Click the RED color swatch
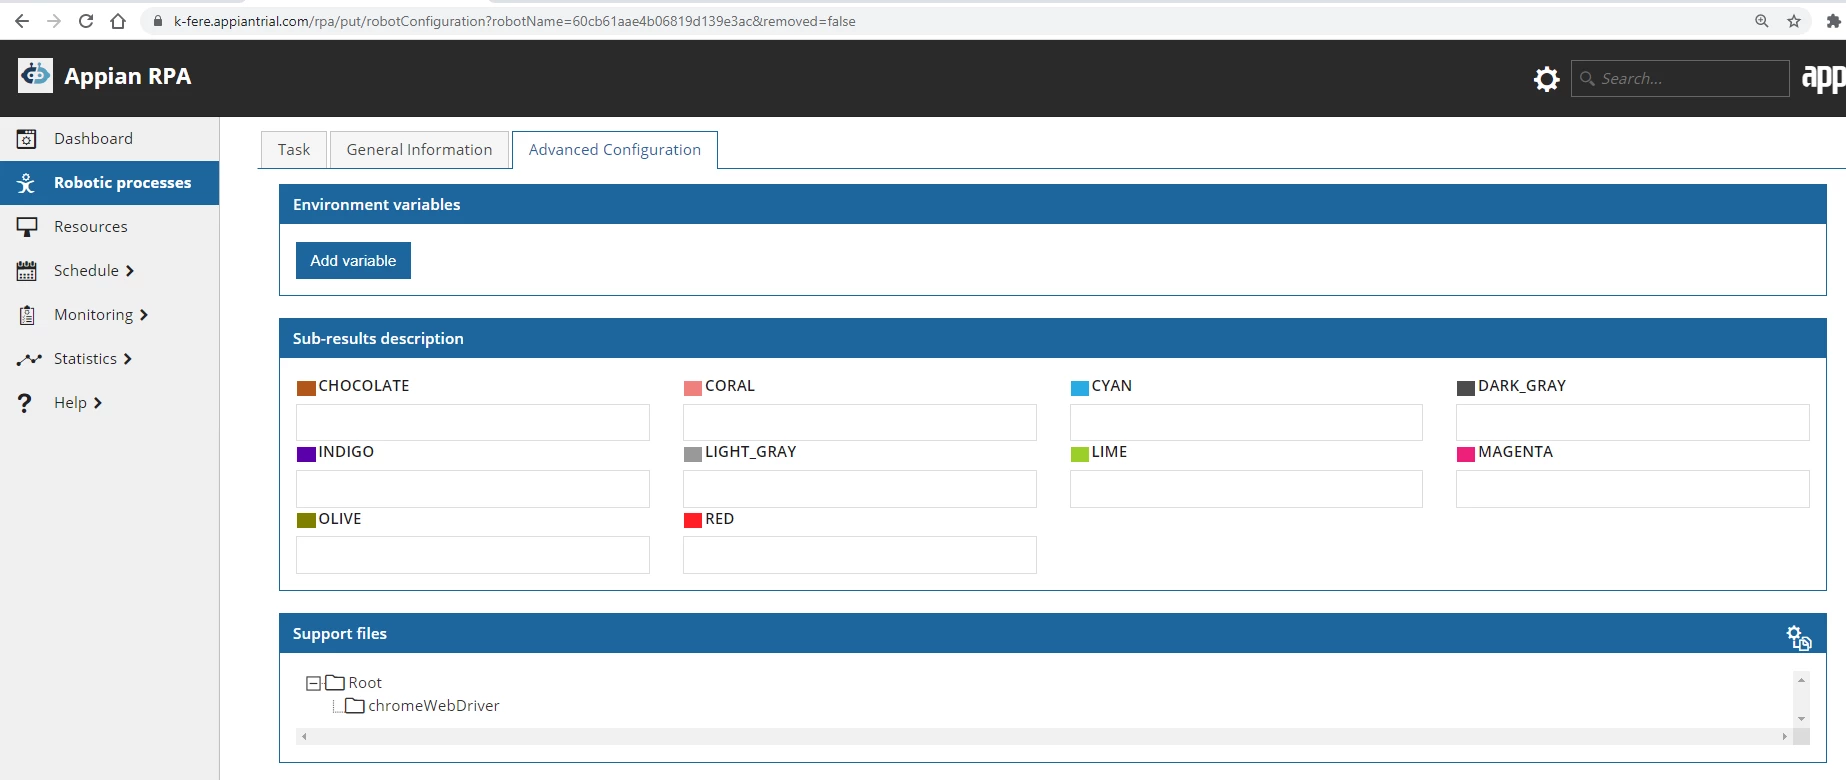 click(x=693, y=520)
